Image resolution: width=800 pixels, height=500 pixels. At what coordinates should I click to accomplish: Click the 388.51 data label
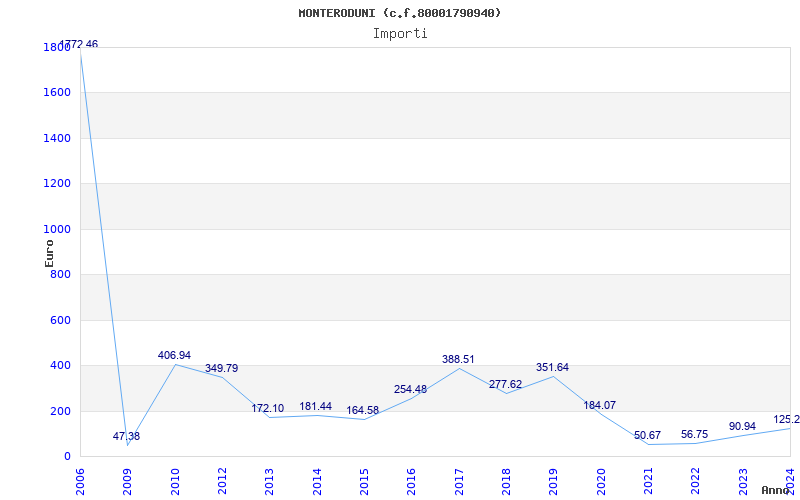pos(458,359)
